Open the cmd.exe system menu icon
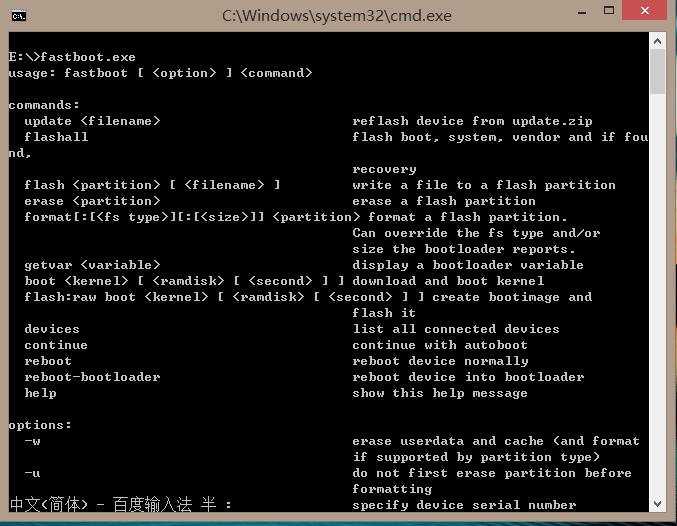 pos(18,15)
